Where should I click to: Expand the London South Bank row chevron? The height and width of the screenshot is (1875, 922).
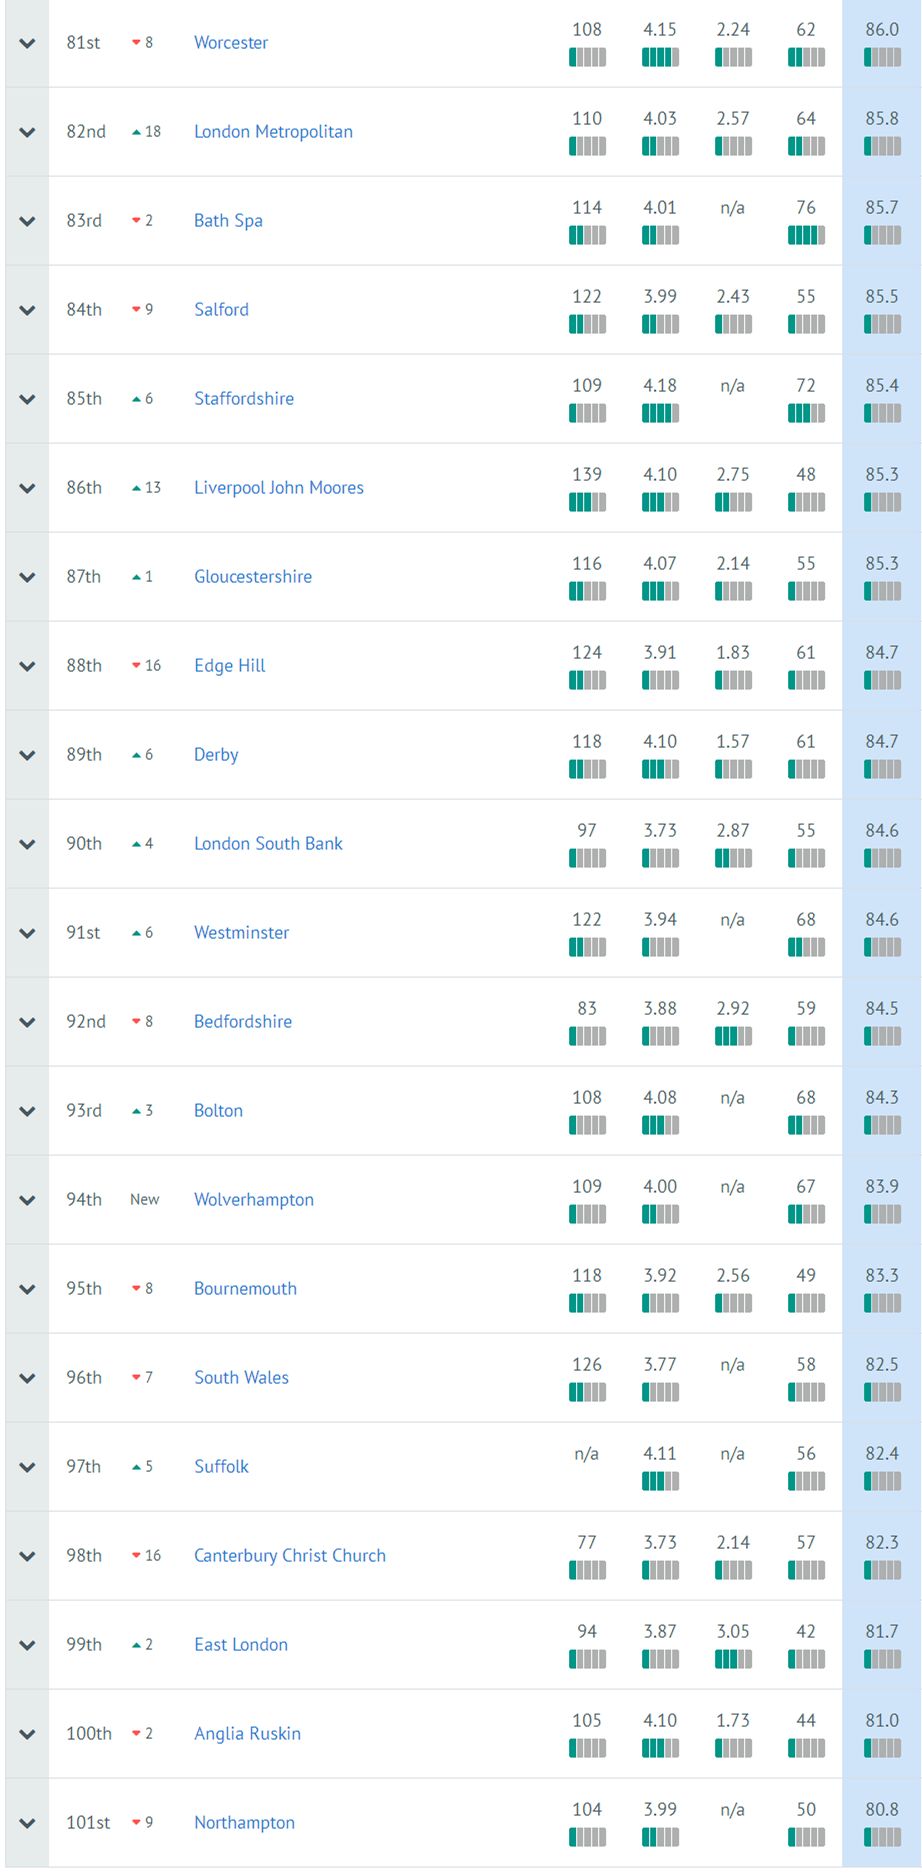click(x=27, y=844)
